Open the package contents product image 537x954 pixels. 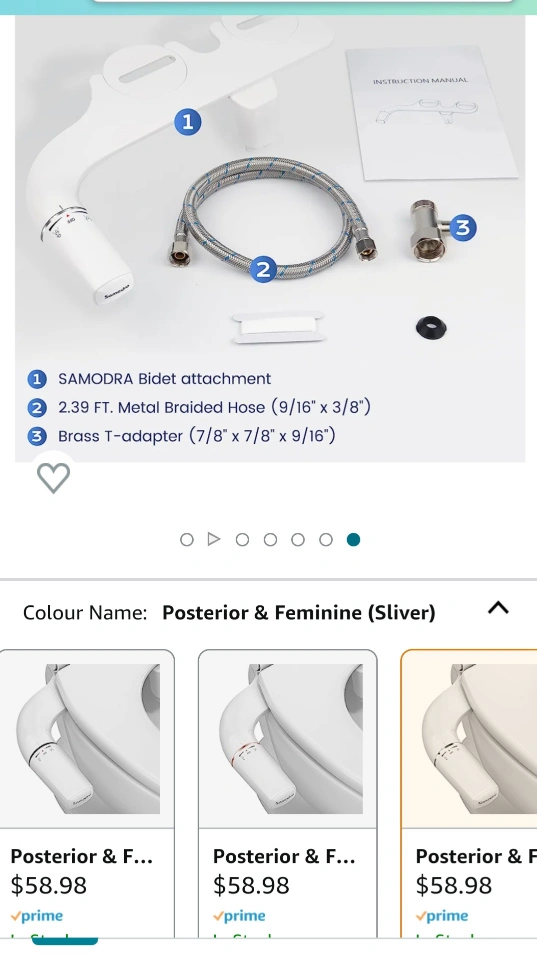pos(270,238)
